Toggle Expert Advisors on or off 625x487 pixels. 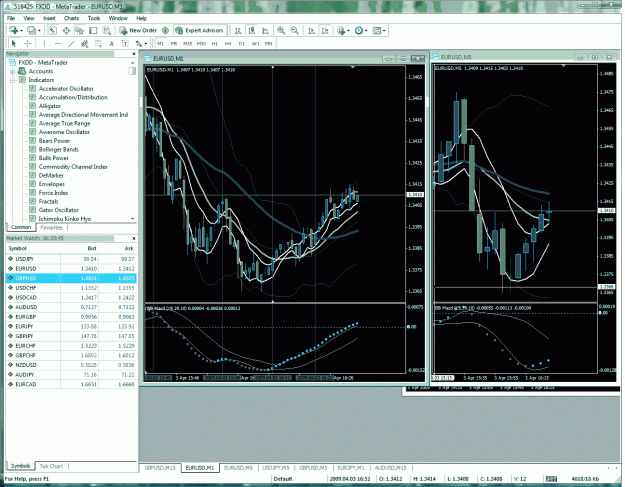pos(200,30)
